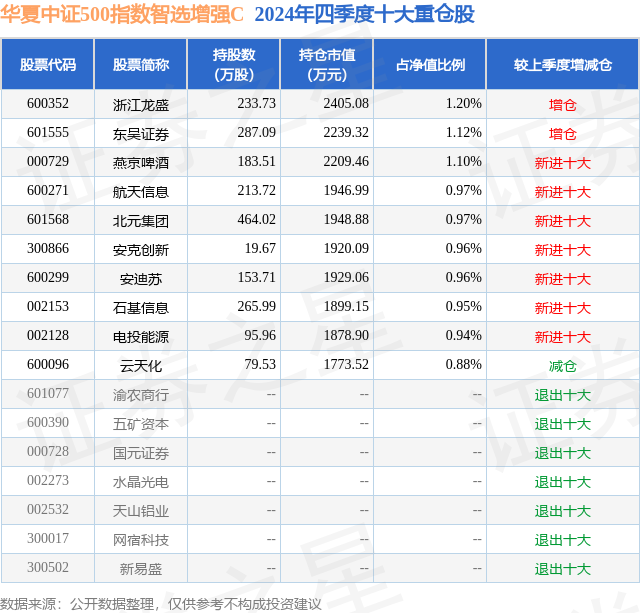The image size is (640, 613).
Task: Select the stock name 浙江龙盛
Action: click(x=141, y=105)
